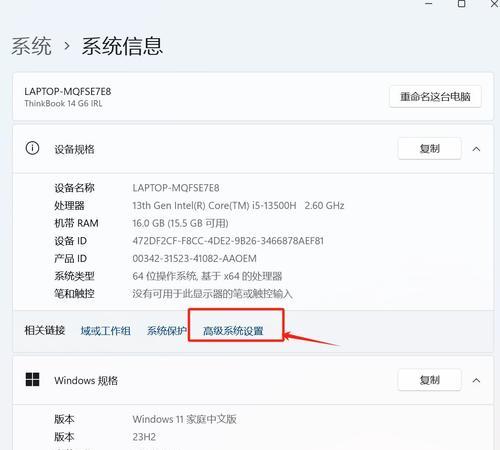The height and width of the screenshot is (450, 500).
Task: Collapse the 设备规格 section chevron
Action: click(x=476, y=149)
